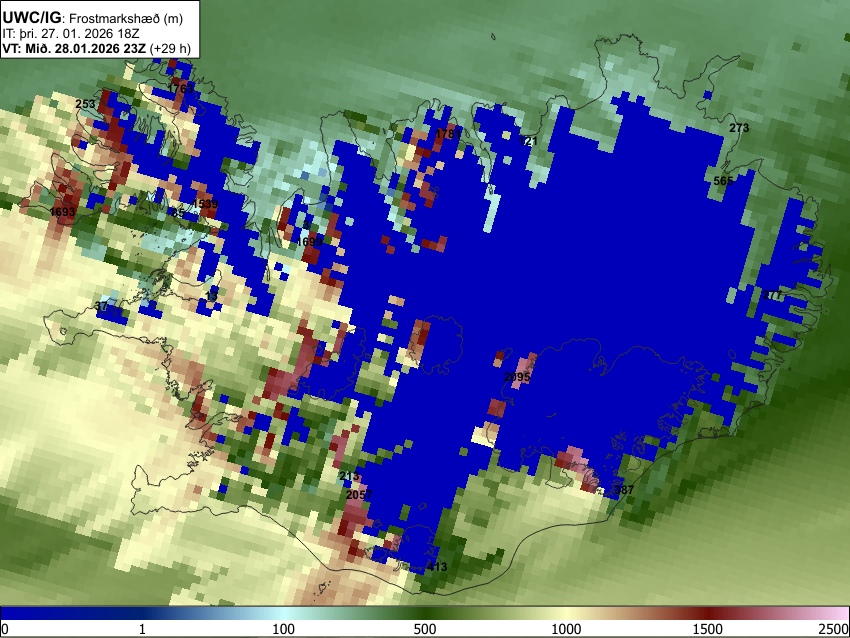Click the colour scale tick label 100

(x=283, y=629)
